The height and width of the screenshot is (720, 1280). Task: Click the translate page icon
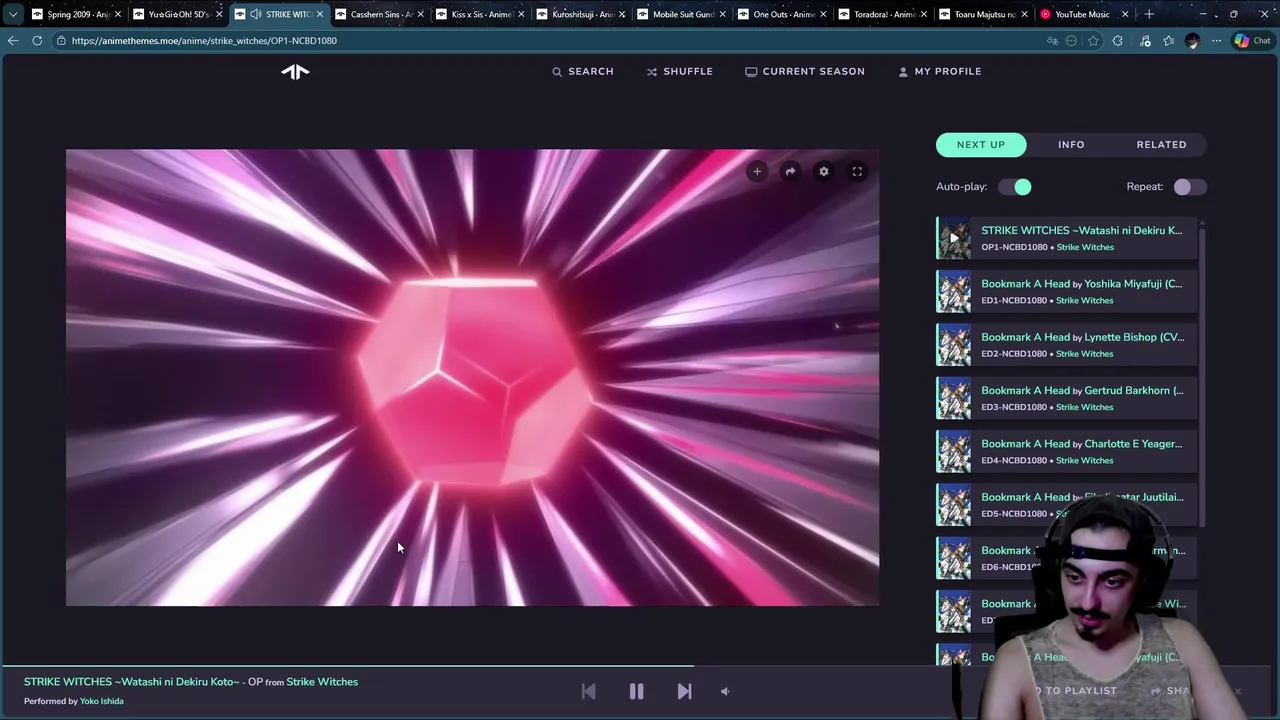pyautogui.click(x=1052, y=41)
